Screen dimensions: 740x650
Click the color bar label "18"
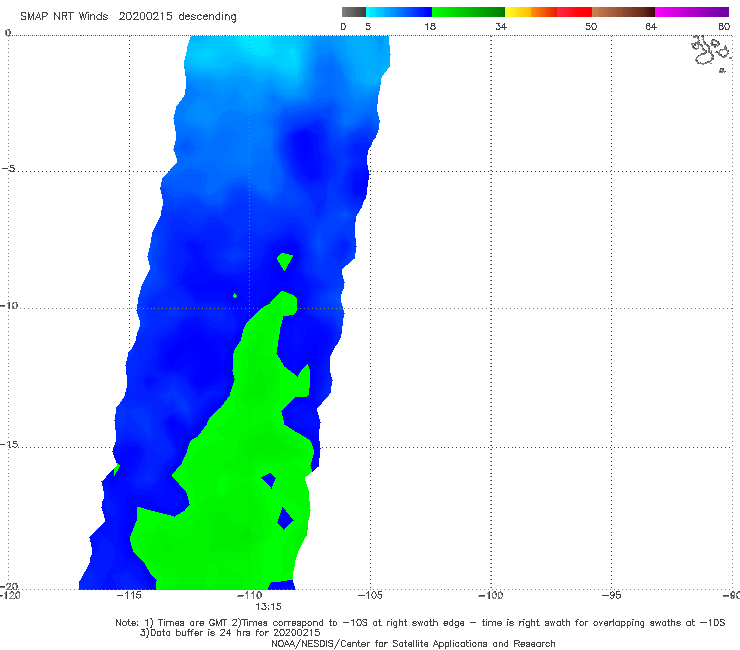(429, 26)
